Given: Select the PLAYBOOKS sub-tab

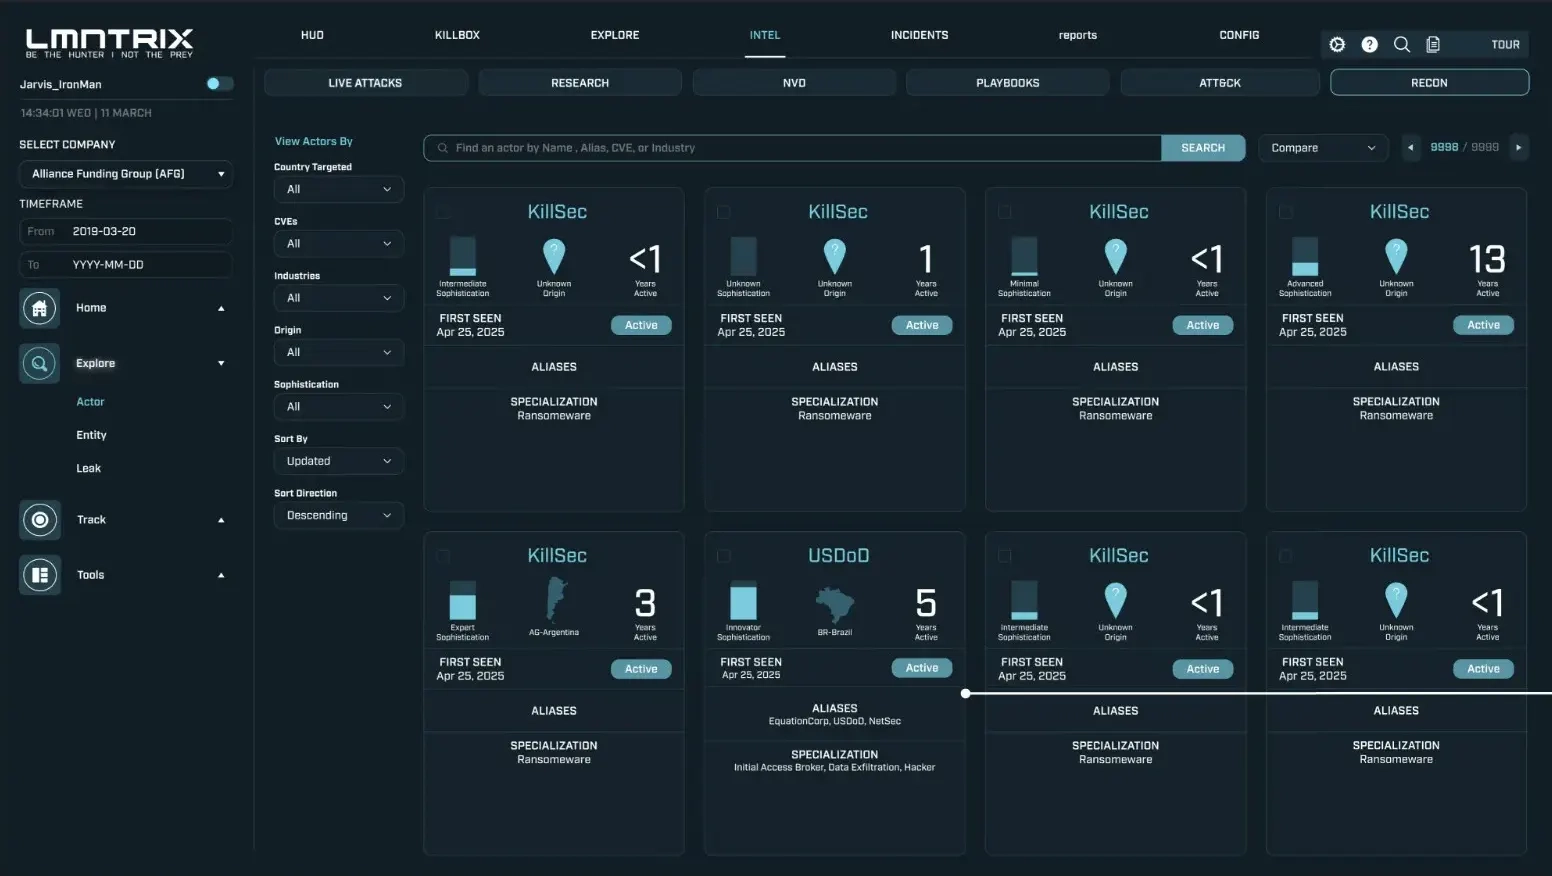Looking at the screenshot, I should tap(1008, 83).
